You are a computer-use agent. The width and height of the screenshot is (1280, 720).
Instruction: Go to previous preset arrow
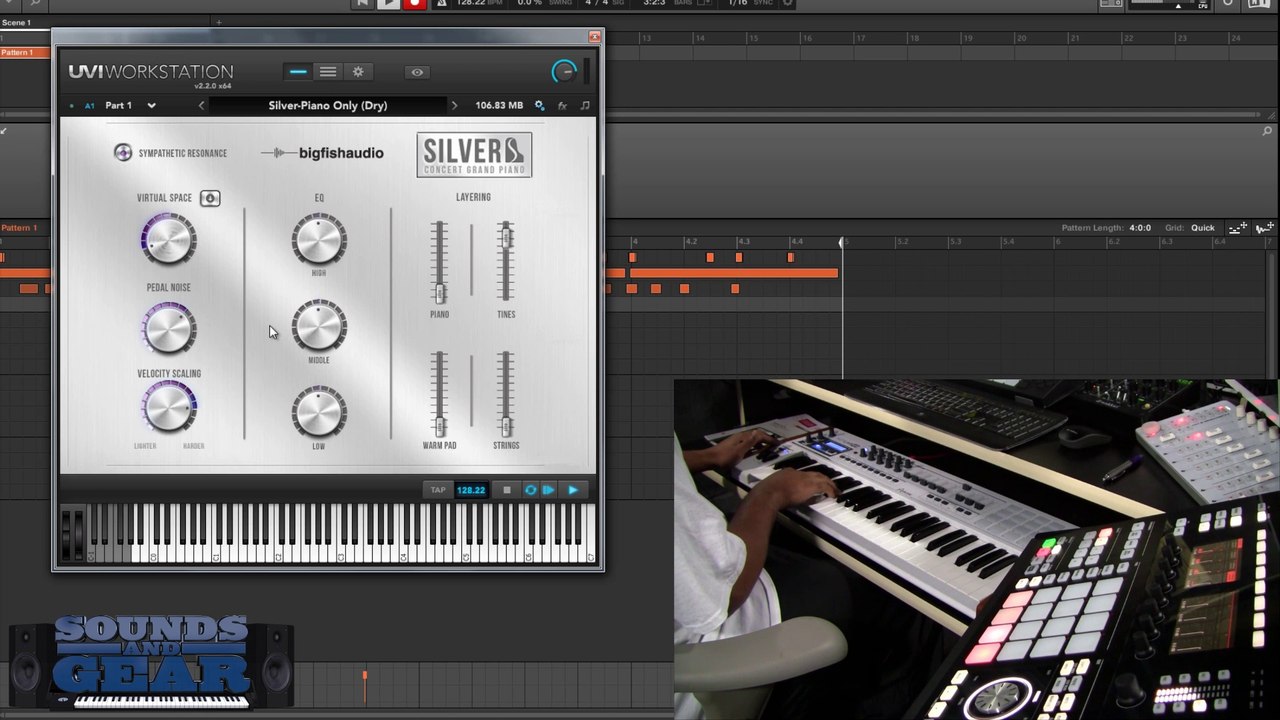click(201, 105)
